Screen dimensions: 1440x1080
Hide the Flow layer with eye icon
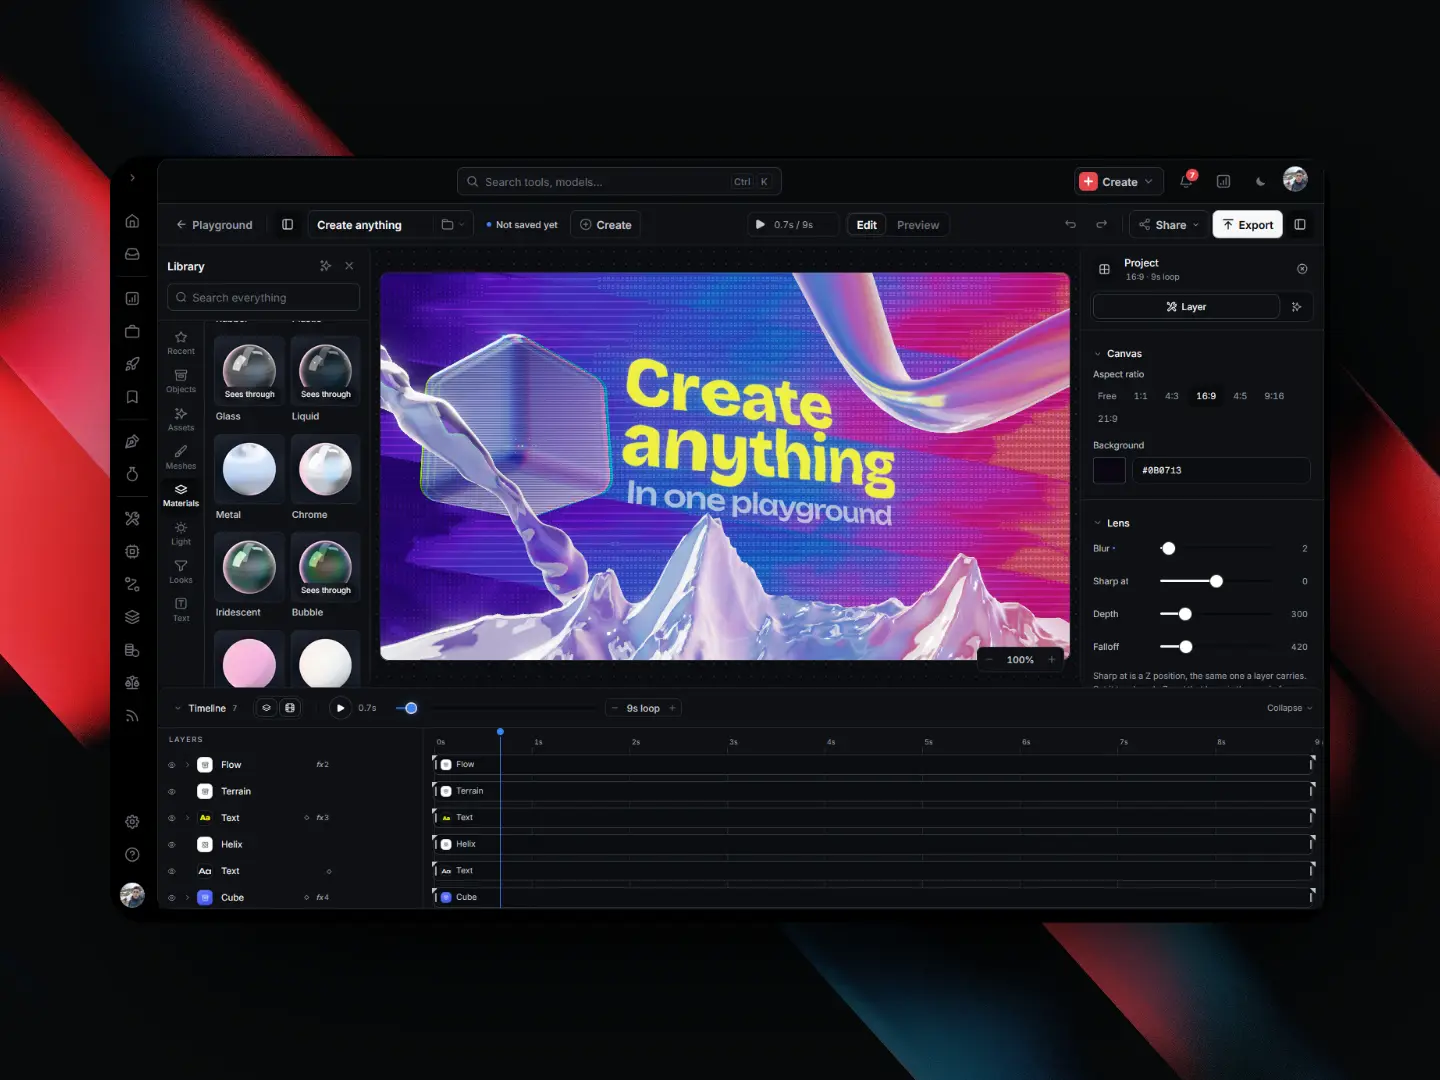172,765
